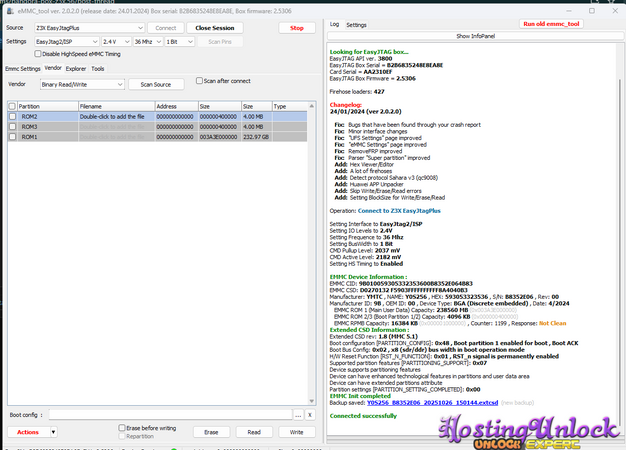This screenshot has width=626, height=450.
Task: Enable Disable HighSpeed eMMC Timing checkbox
Action: 39,53
